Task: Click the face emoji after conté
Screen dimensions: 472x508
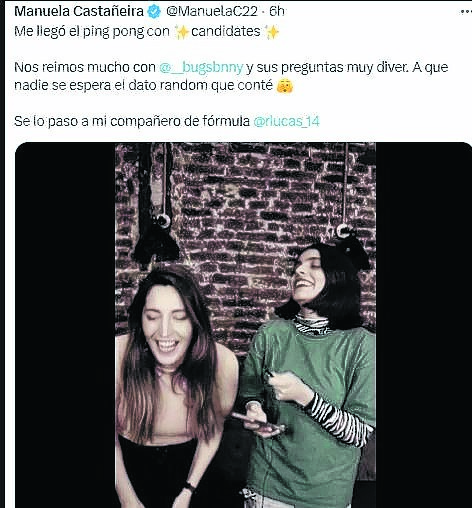Action: point(285,86)
